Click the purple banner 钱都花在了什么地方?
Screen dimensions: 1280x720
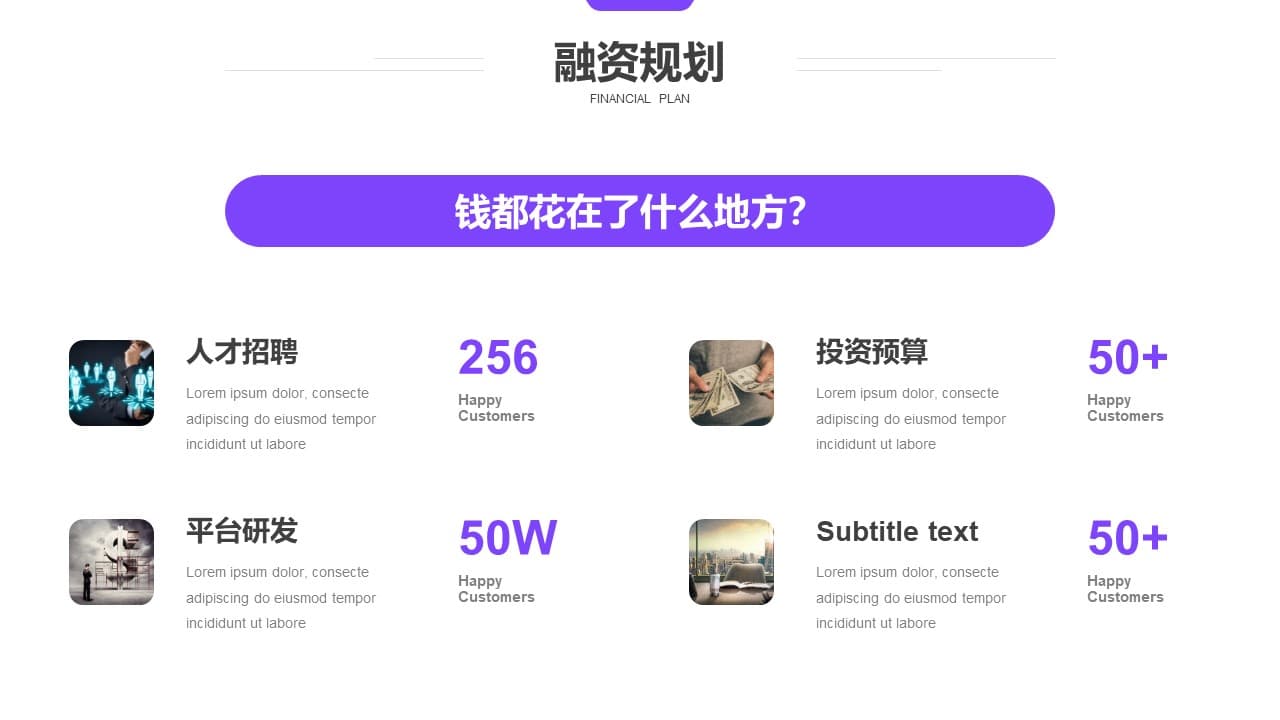(x=640, y=211)
